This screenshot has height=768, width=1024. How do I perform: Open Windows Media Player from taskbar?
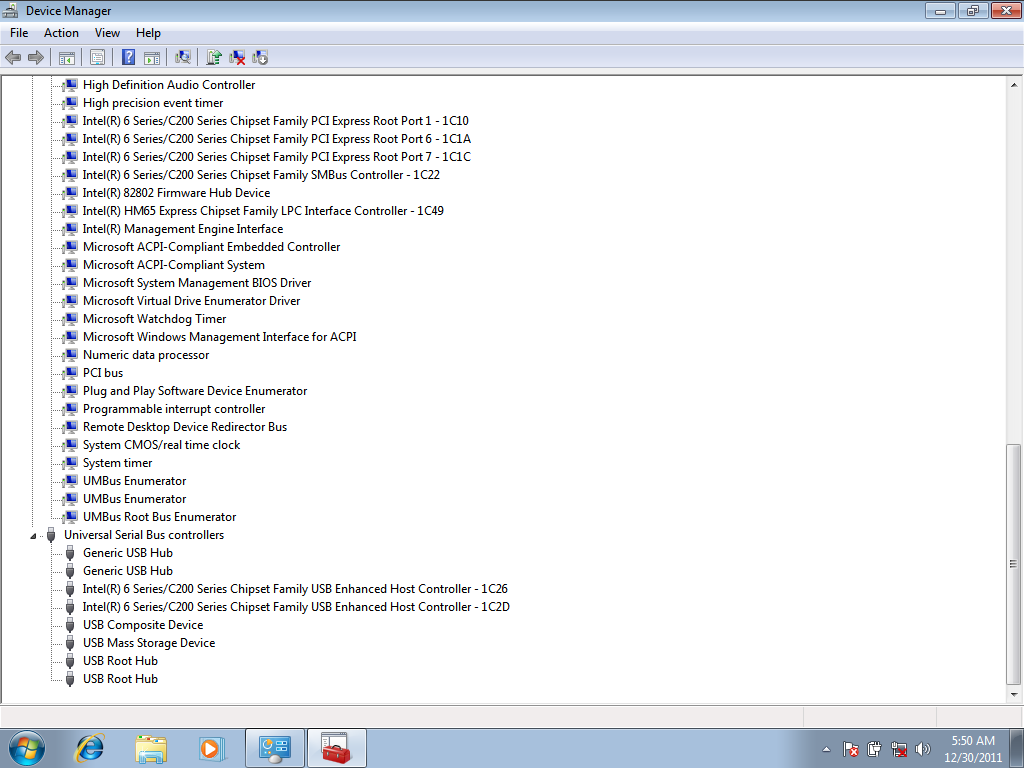[x=212, y=748]
